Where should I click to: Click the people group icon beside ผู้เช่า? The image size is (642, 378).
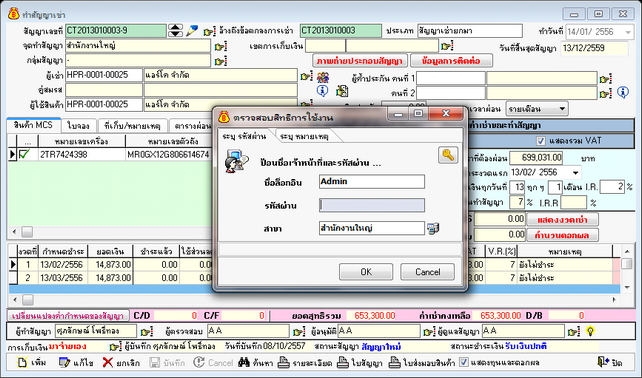point(323,77)
